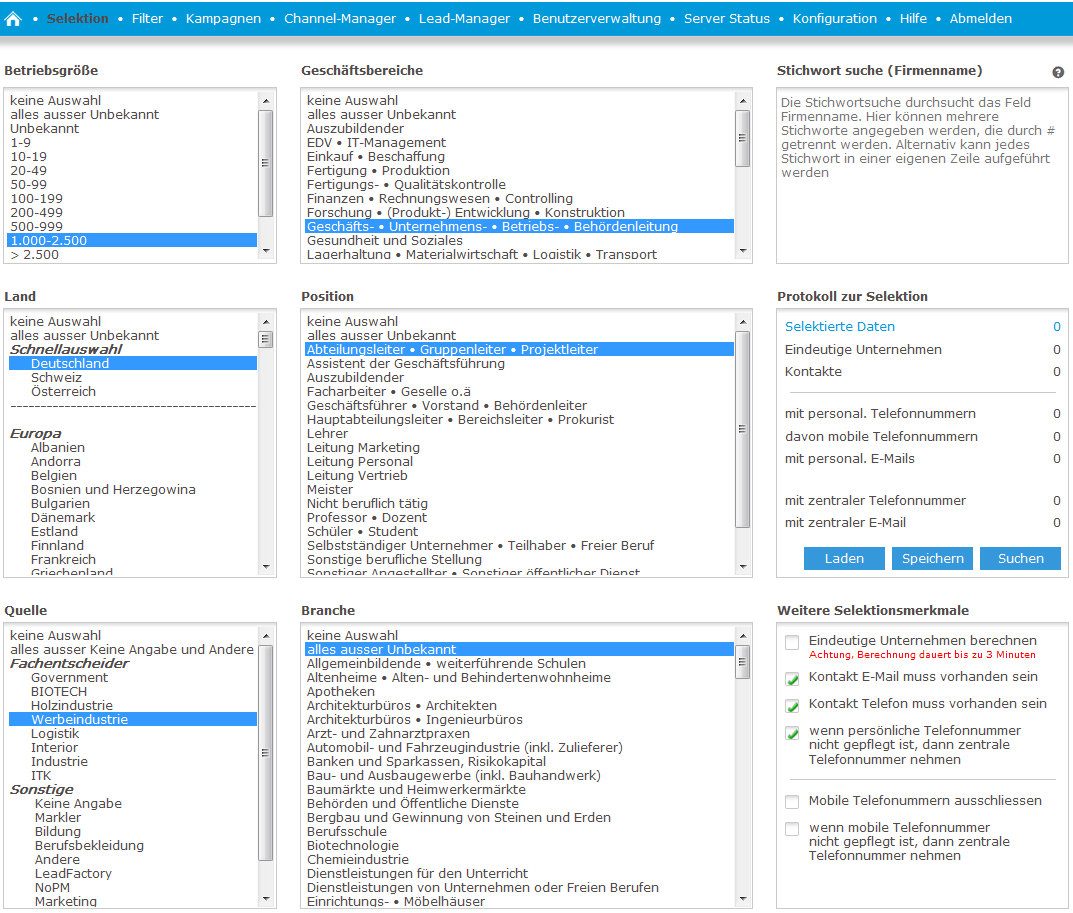Select Assistent der Geschäftsführung position
The height and width of the screenshot is (913, 1073).
pos(519,363)
